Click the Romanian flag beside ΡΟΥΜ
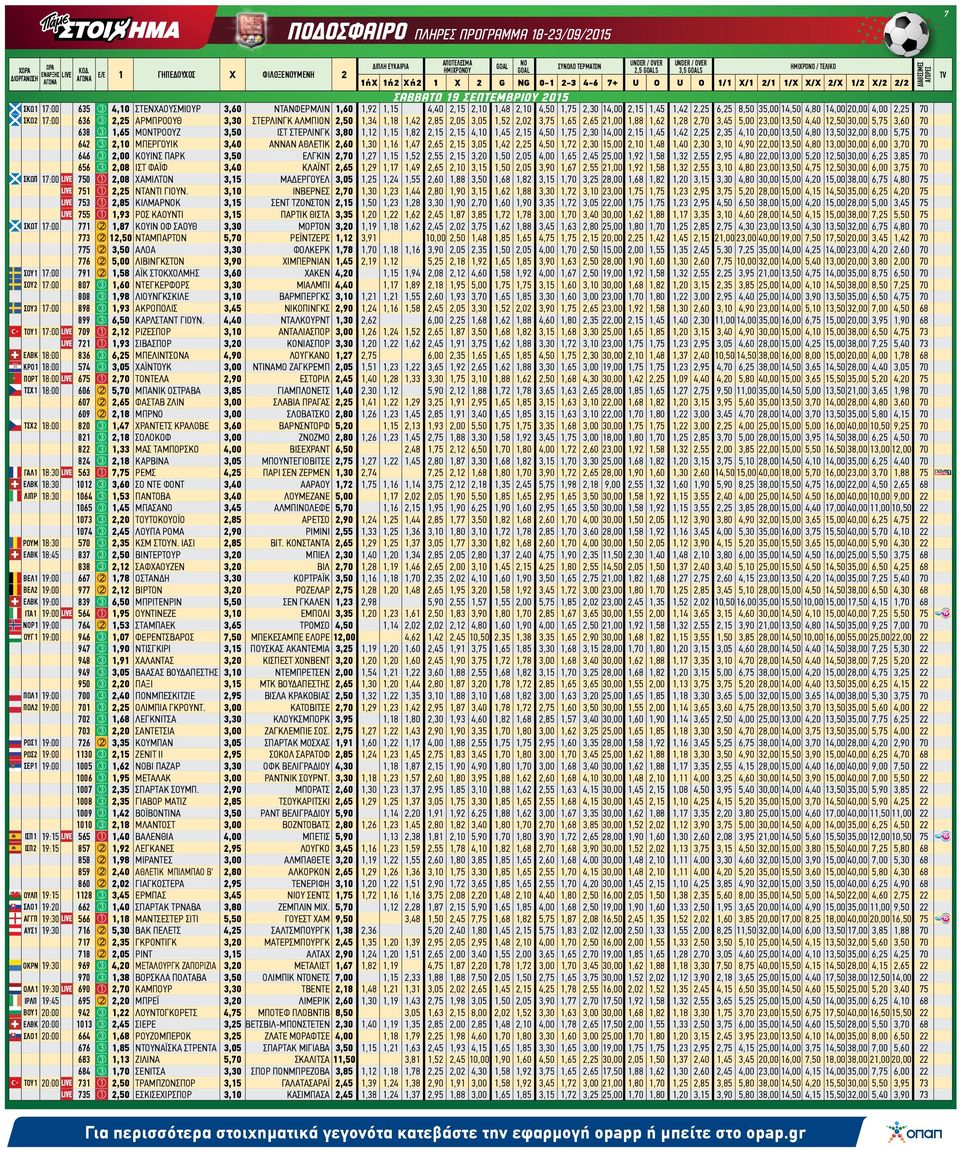Viewport: 960px width, 1150px height. click(x=15, y=543)
